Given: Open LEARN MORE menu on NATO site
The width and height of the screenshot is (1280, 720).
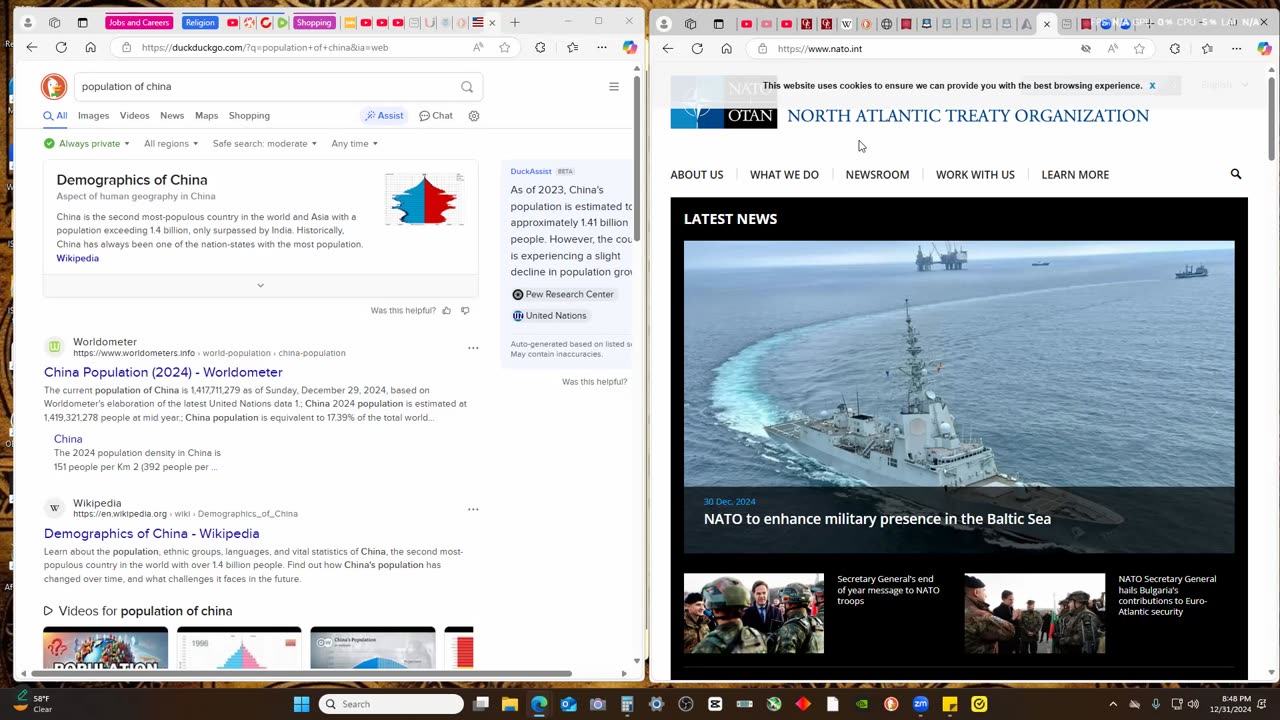Looking at the screenshot, I should tap(1075, 174).
